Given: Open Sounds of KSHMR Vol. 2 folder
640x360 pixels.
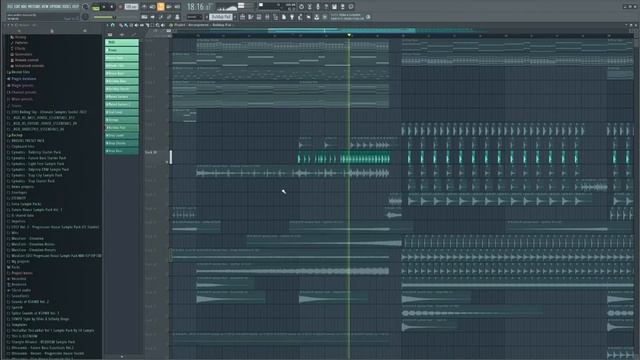Looking at the screenshot, I should point(30,302).
